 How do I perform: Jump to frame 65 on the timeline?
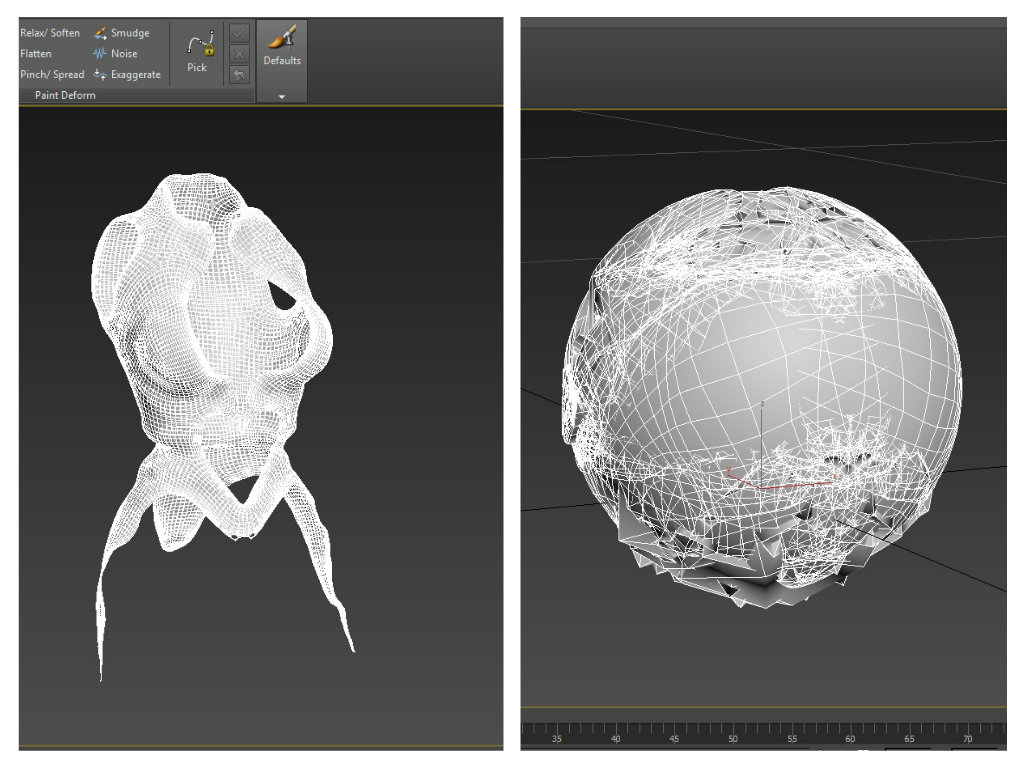[x=909, y=739]
